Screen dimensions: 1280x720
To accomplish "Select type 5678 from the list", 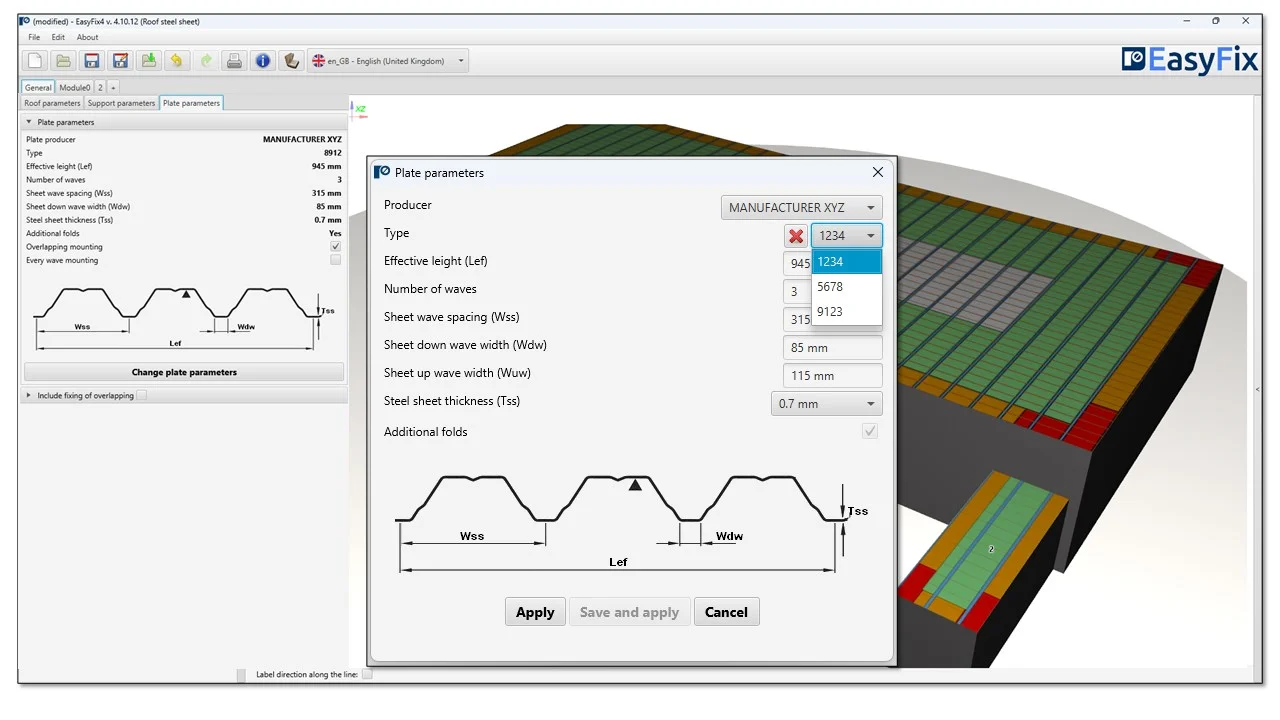I will coord(830,287).
